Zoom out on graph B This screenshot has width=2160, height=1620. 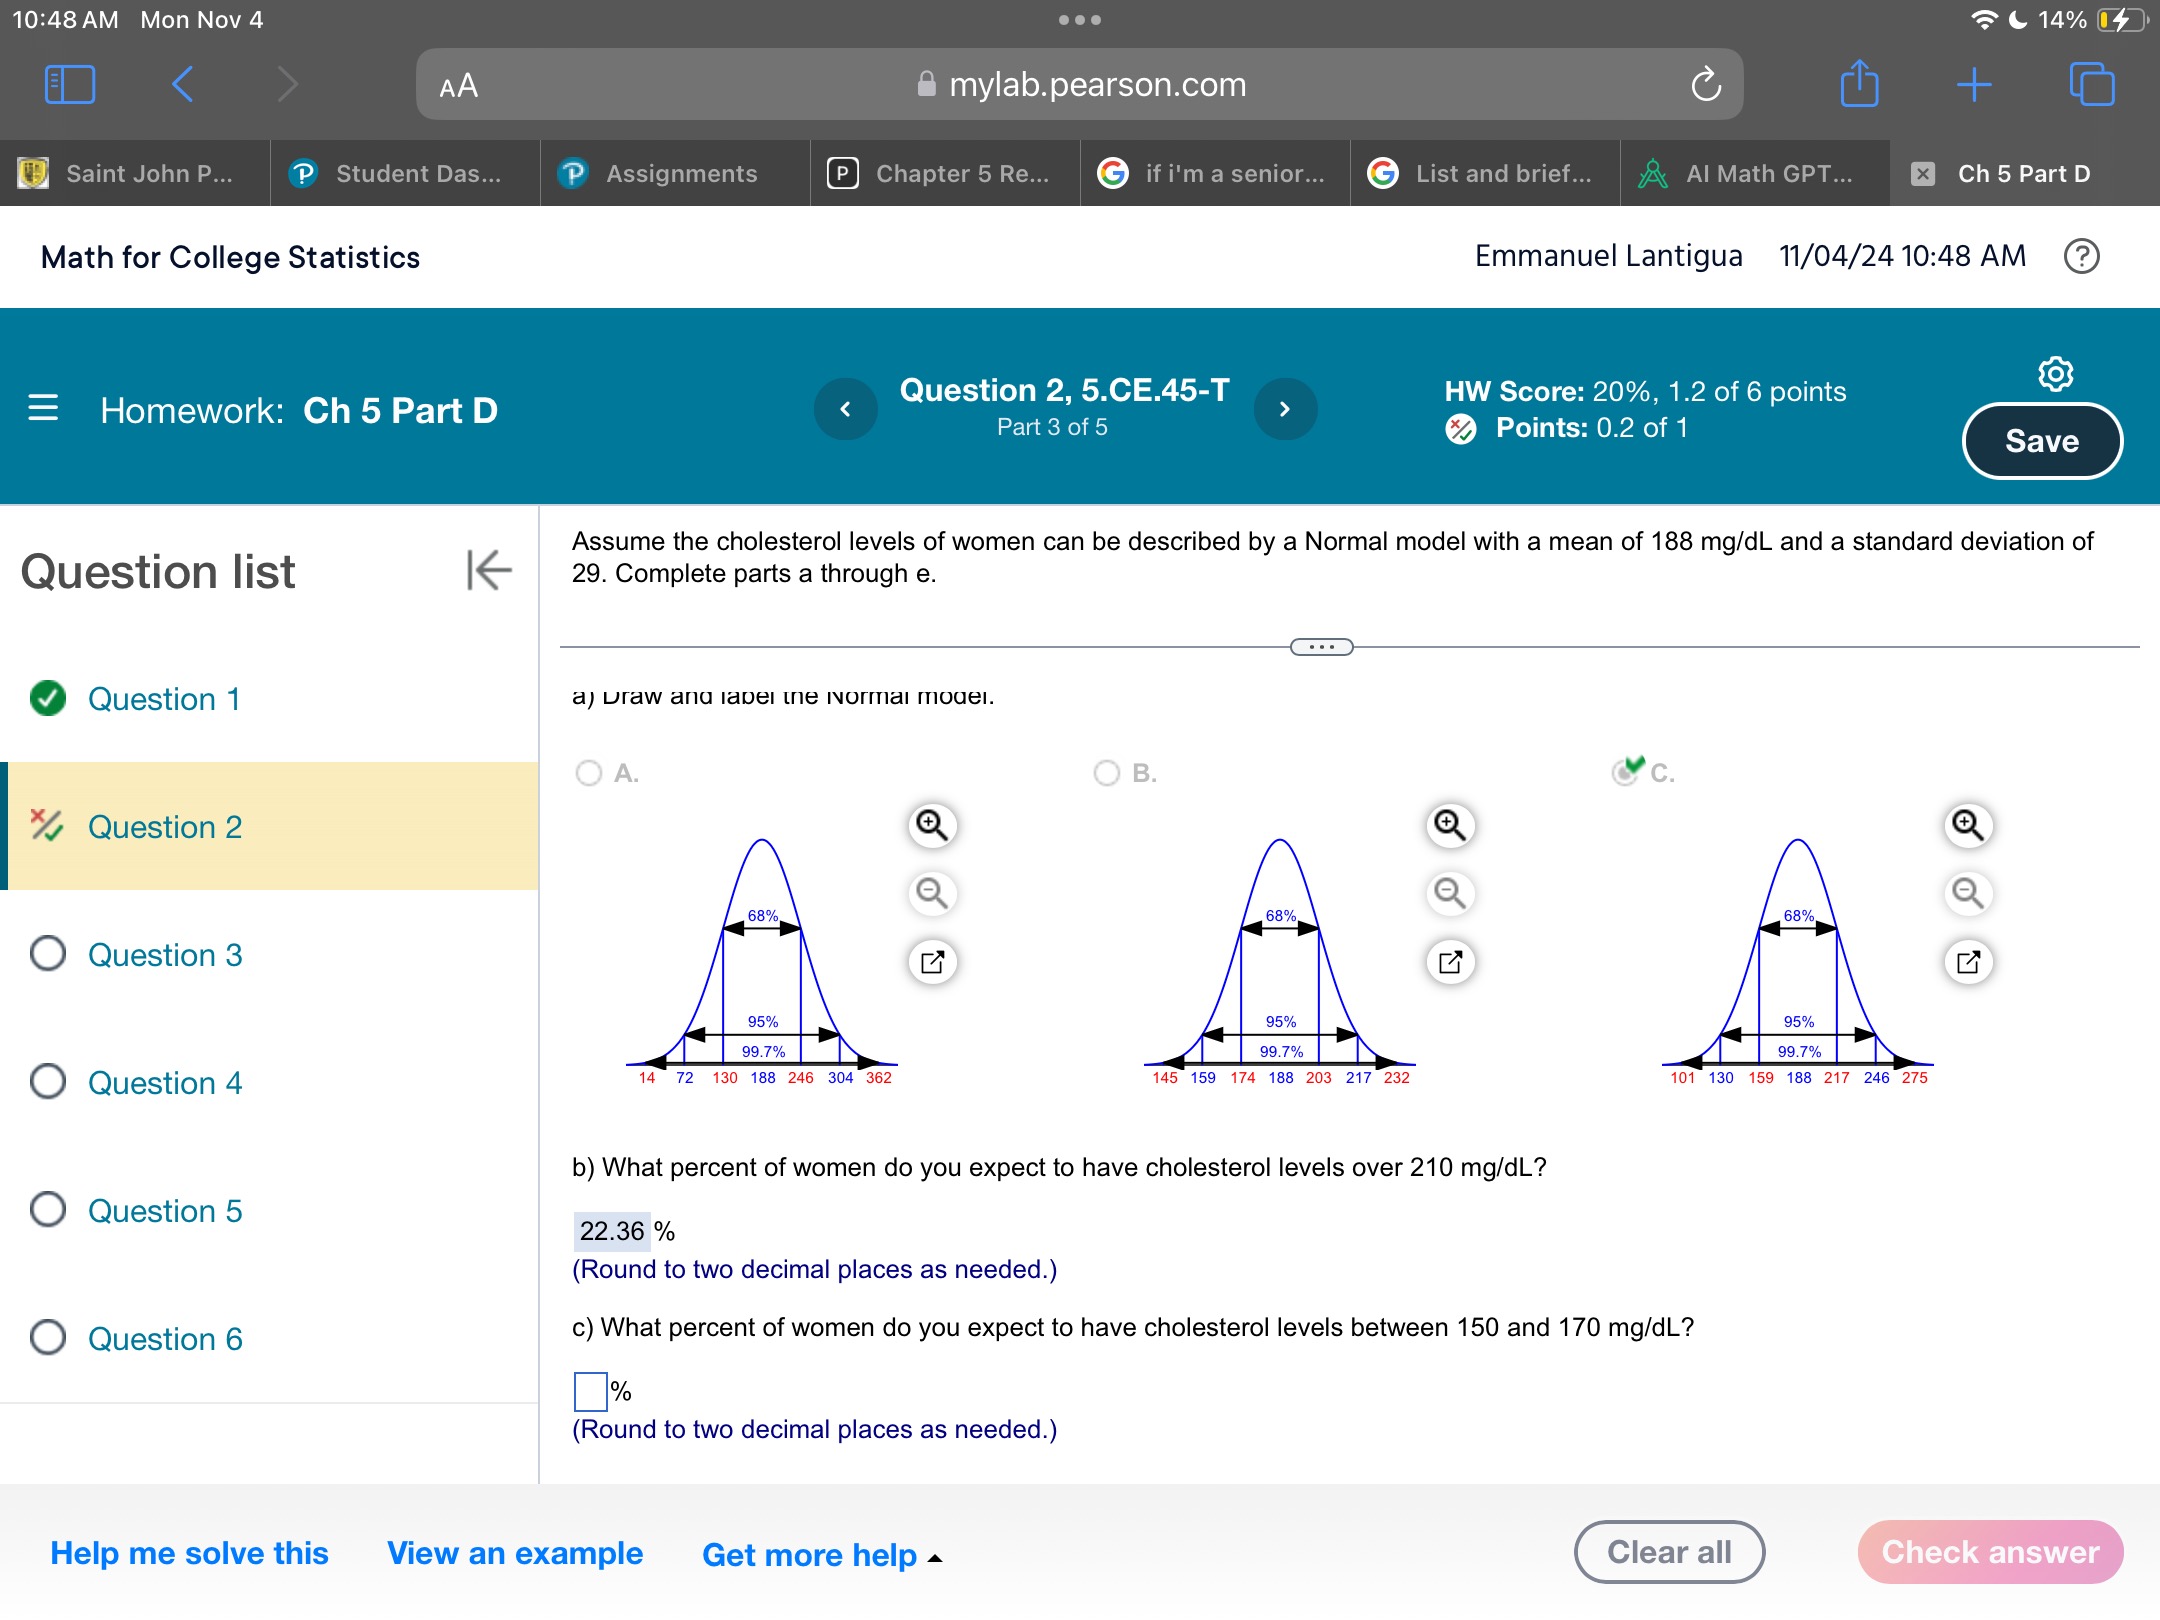[1450, 892]
